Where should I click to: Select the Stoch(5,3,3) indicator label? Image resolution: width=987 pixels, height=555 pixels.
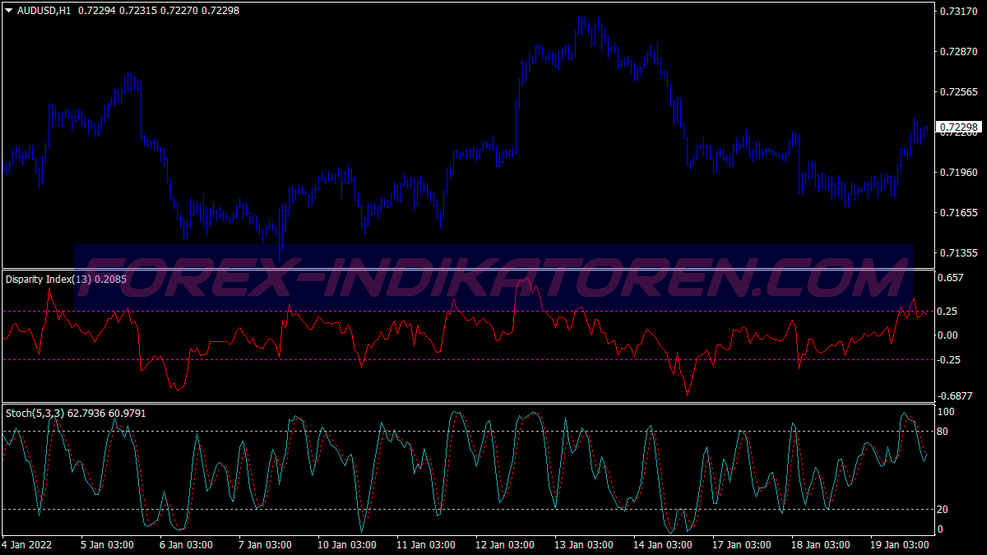coord(34,412)
